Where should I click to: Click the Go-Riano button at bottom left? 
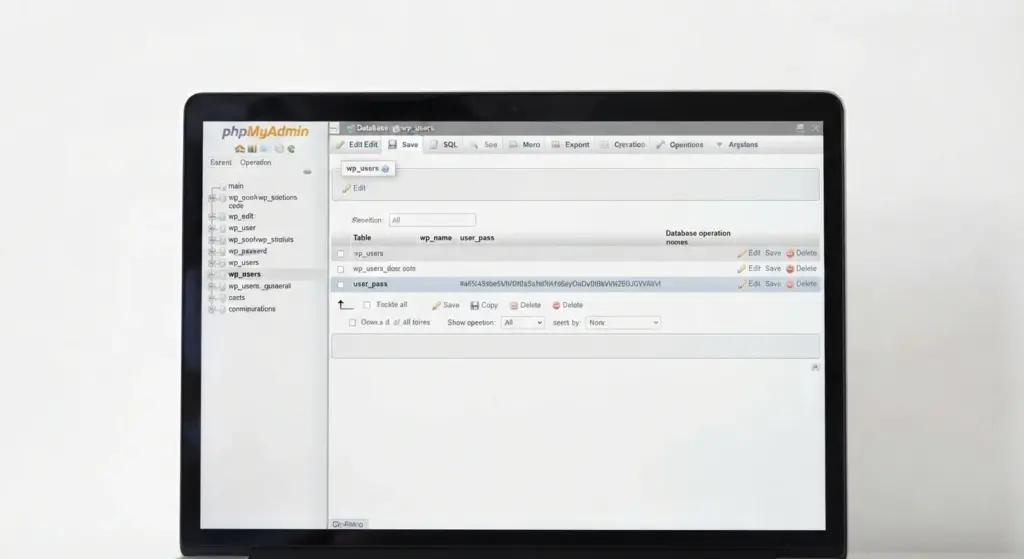coord(347,524)
